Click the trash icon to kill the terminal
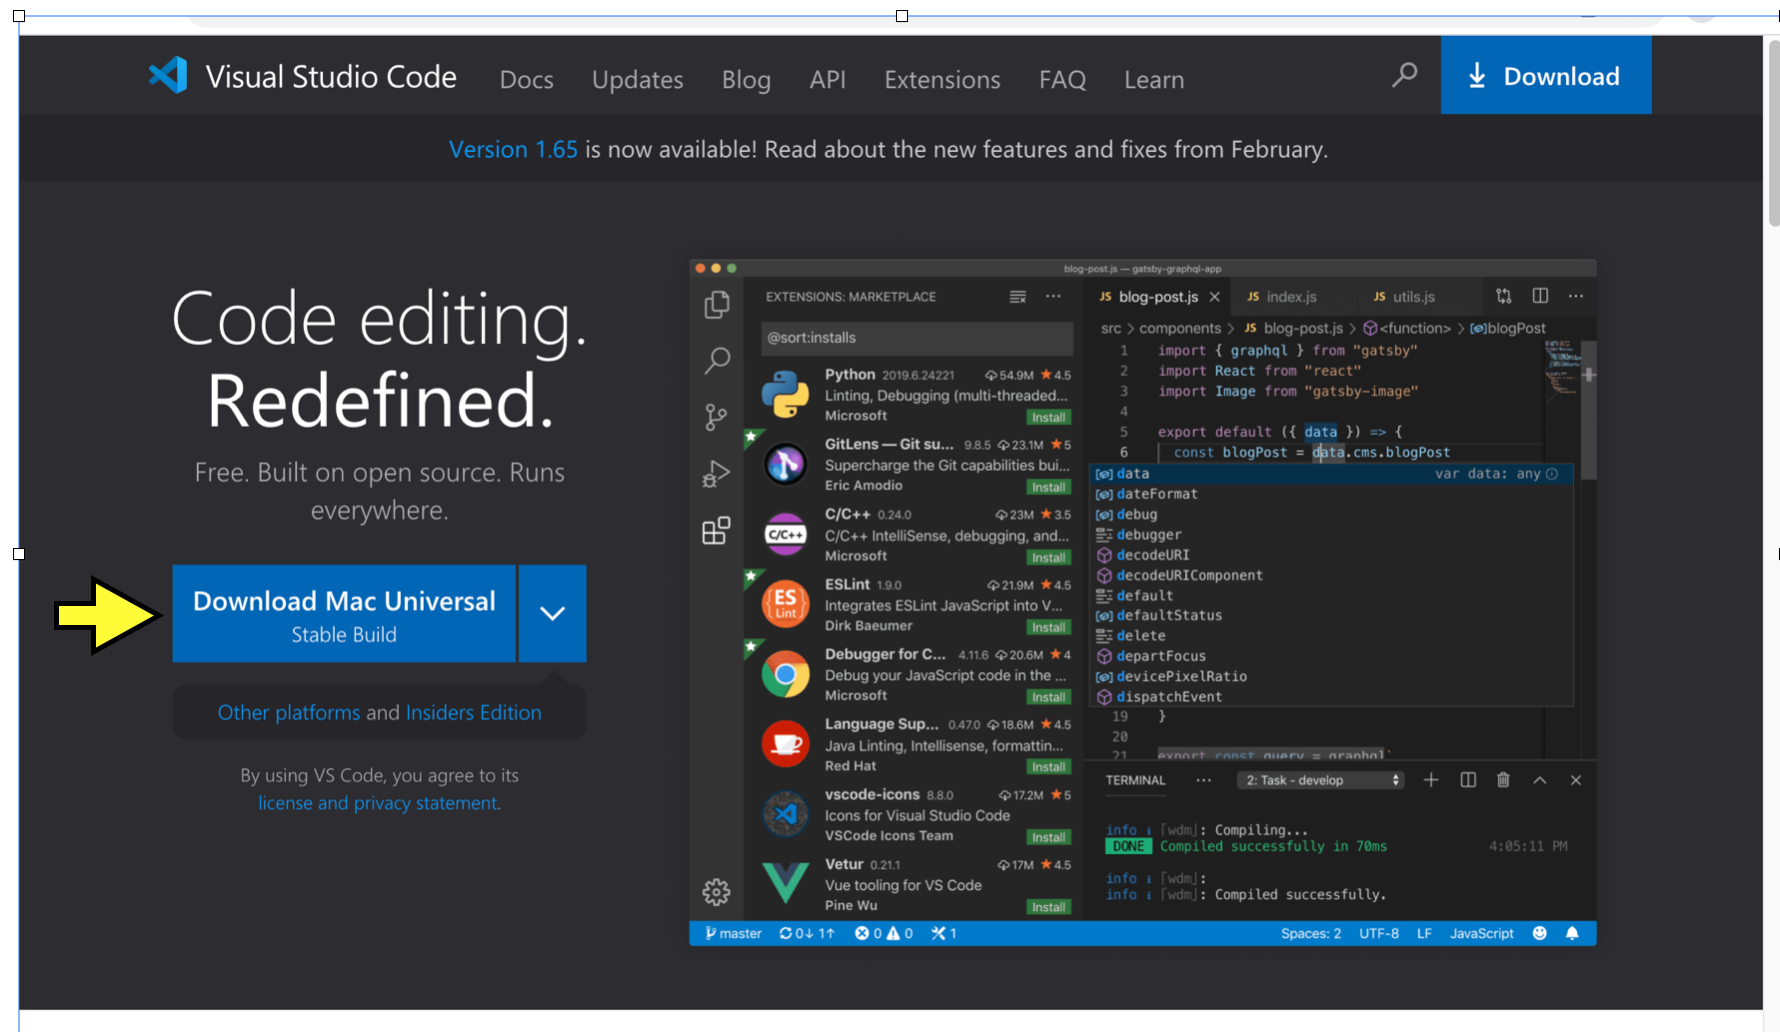This screenshot has height=1032, width=1780. tap(1503, 780)
